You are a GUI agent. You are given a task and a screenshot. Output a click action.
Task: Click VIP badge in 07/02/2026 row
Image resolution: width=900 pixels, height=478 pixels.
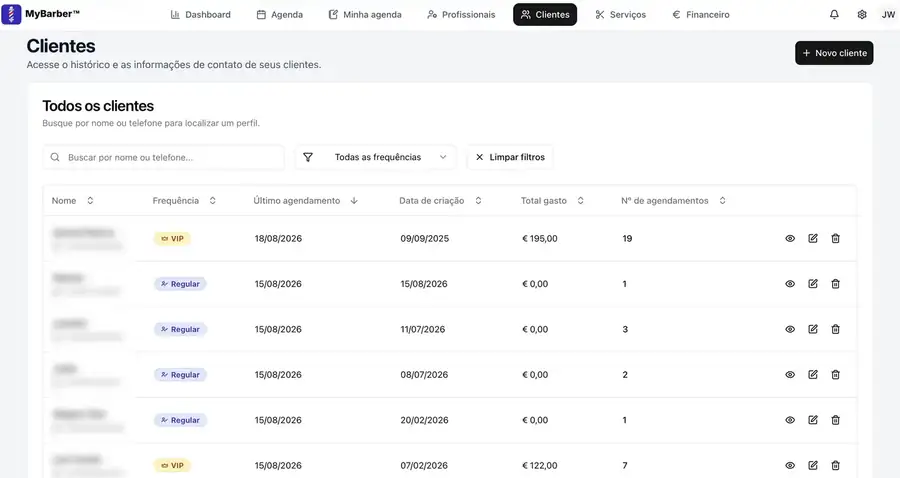point(172,465)
